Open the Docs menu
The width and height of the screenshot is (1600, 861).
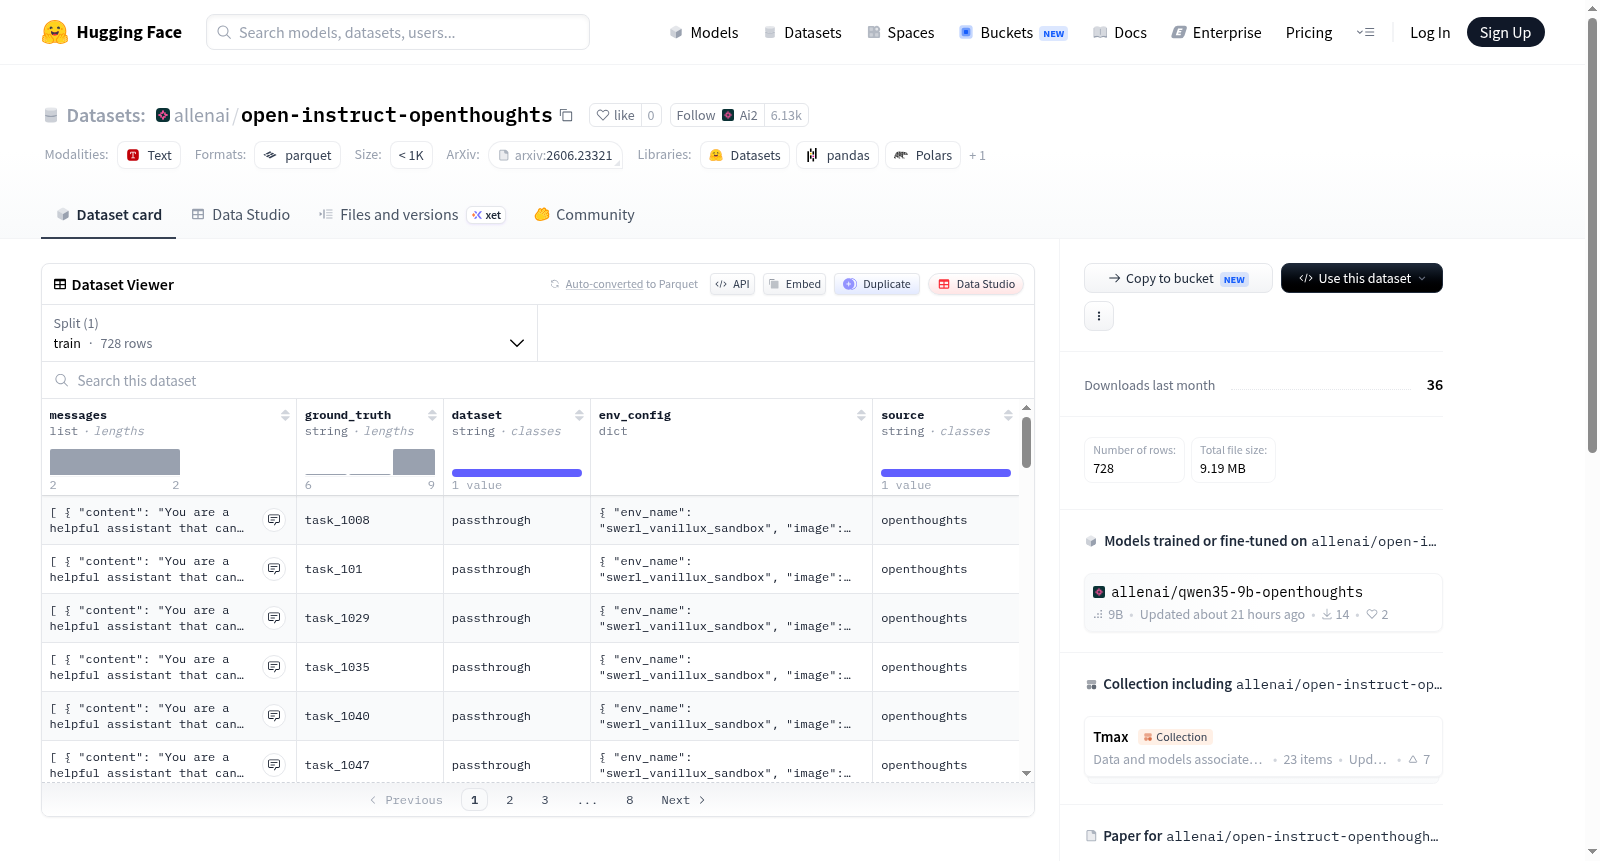[x=1119, y=32]
